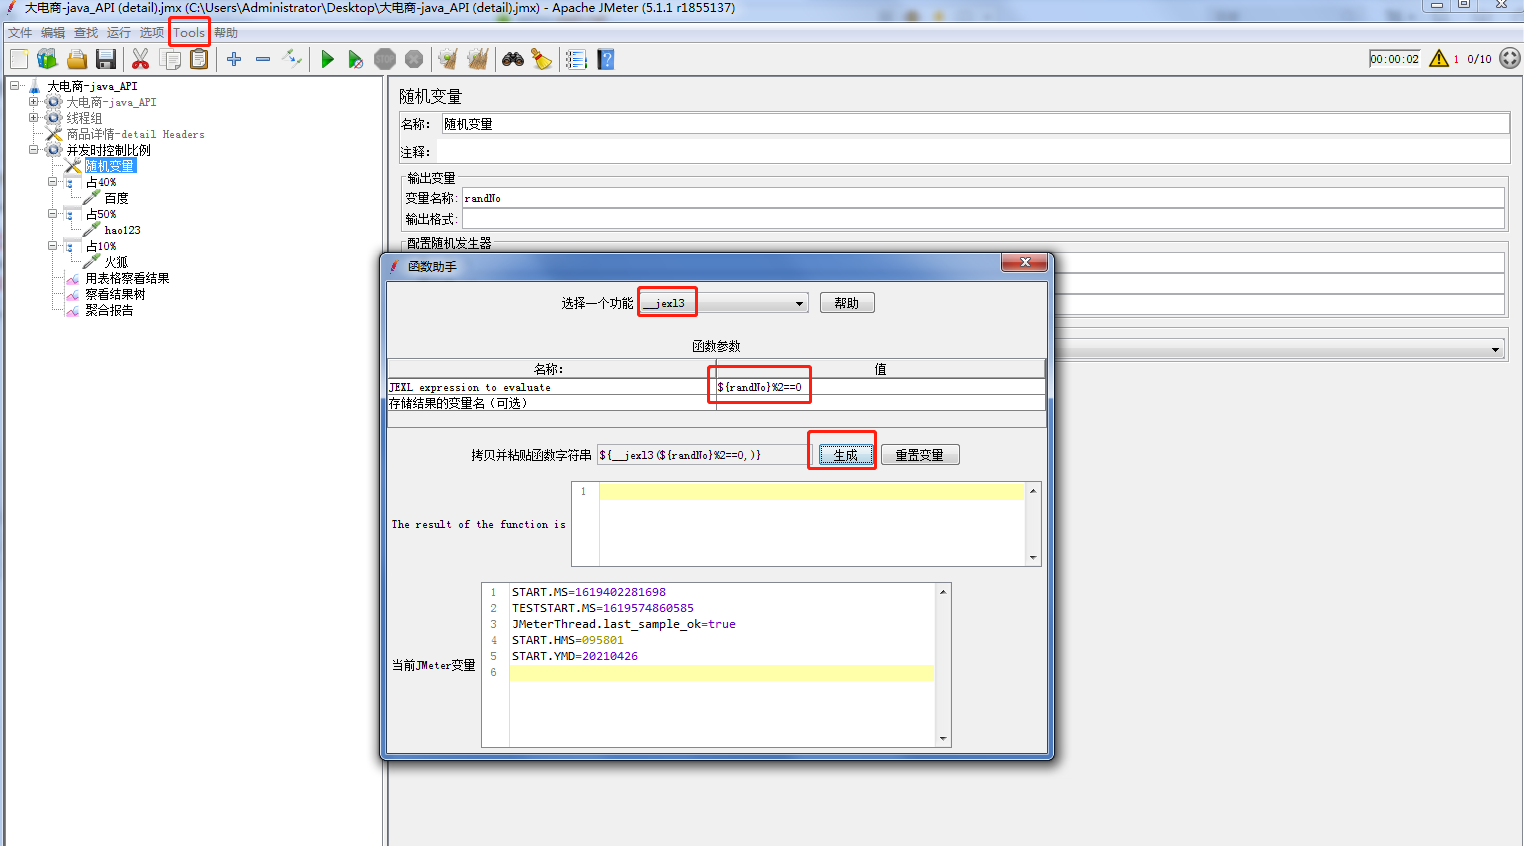Expand the 线程组 tree node

pyautogui.click(x=34, y=118)
